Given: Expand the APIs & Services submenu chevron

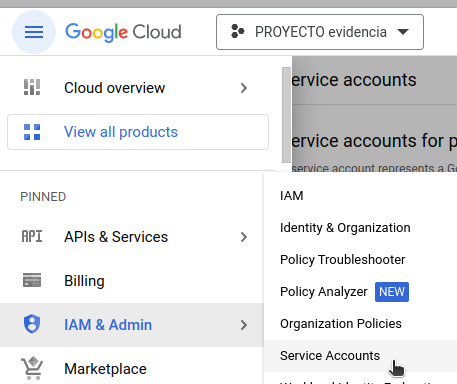Looking at the screenshot, I should [x=244, y=237].
